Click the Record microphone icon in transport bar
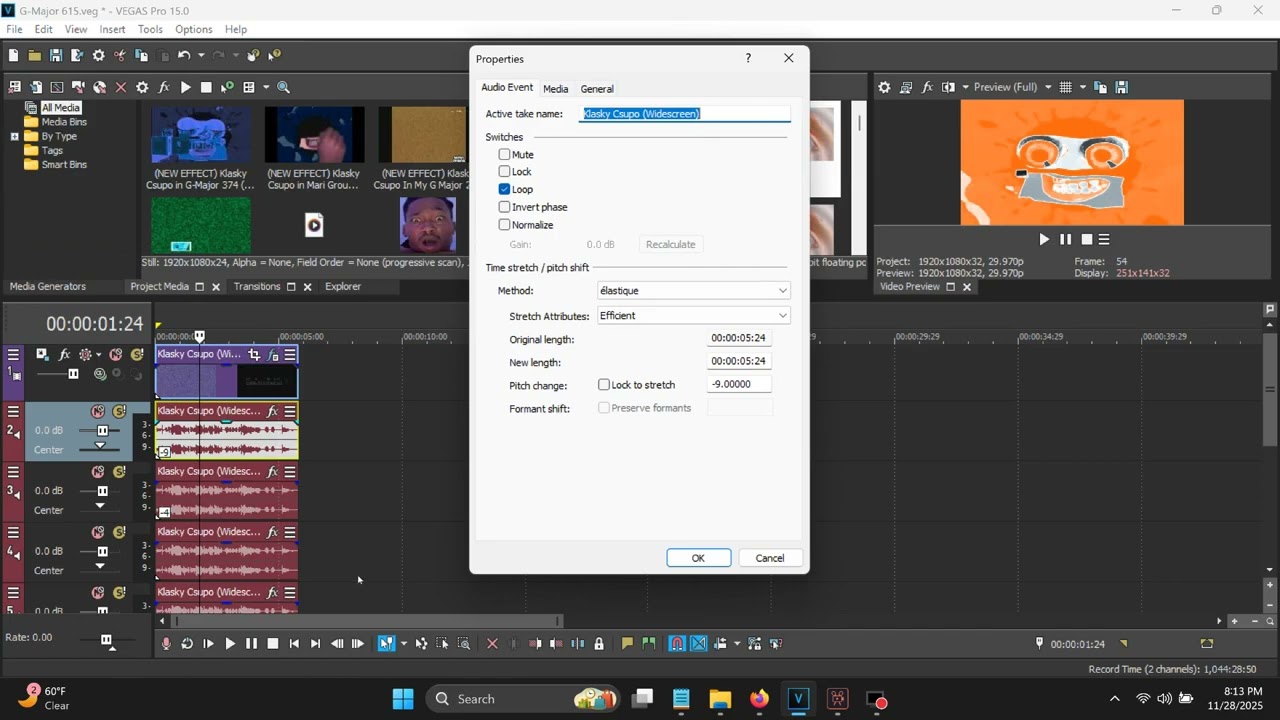 (166, 644)
